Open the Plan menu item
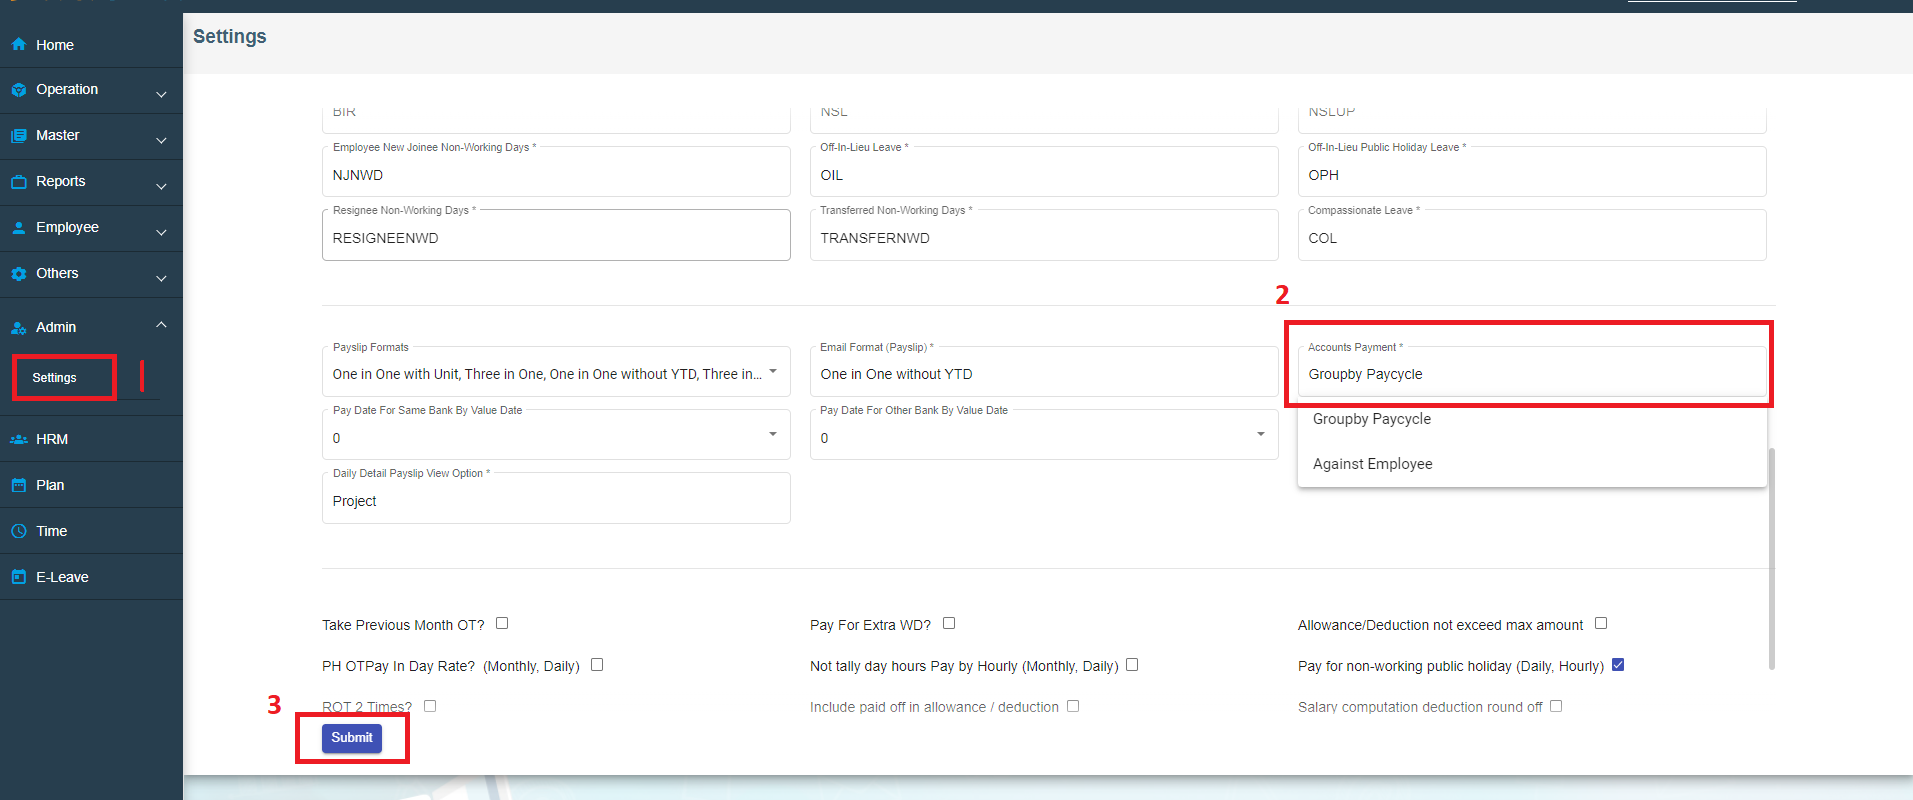 click(50, 486)
